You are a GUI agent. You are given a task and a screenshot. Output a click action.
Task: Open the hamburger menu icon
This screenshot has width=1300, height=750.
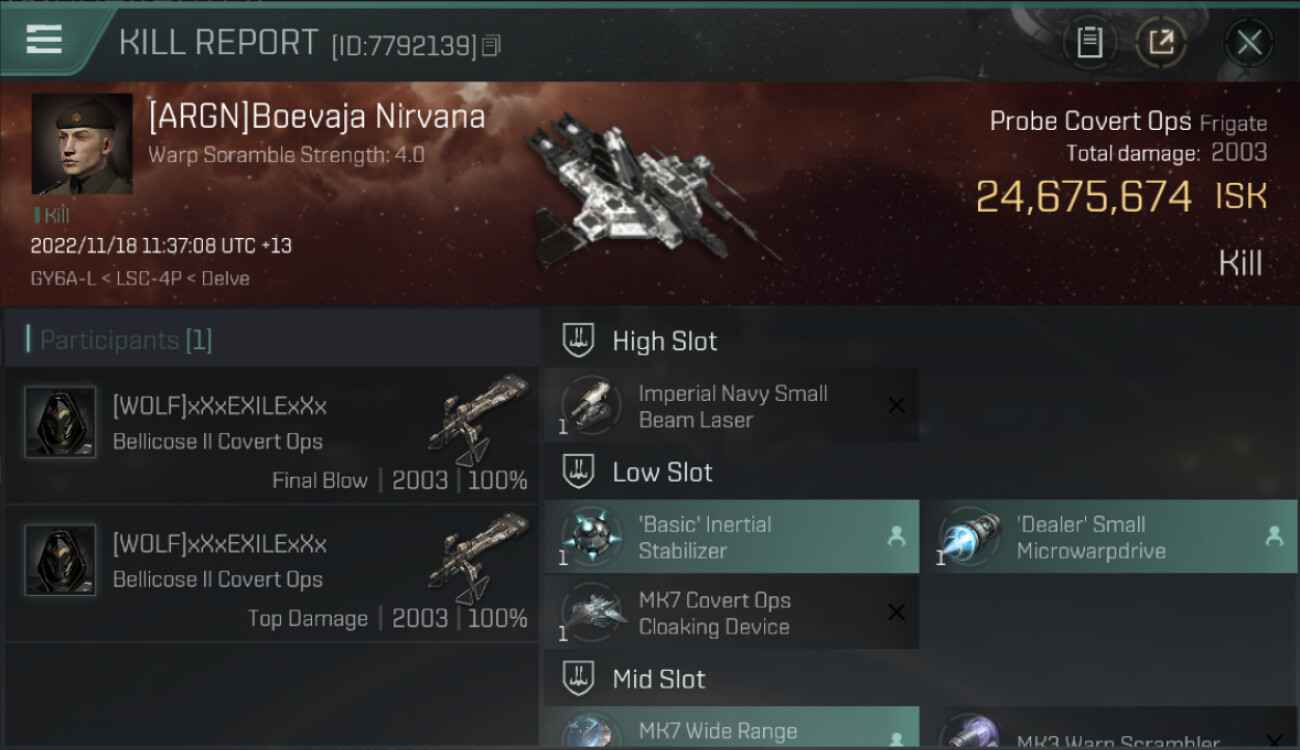click(x=44, y=40)
